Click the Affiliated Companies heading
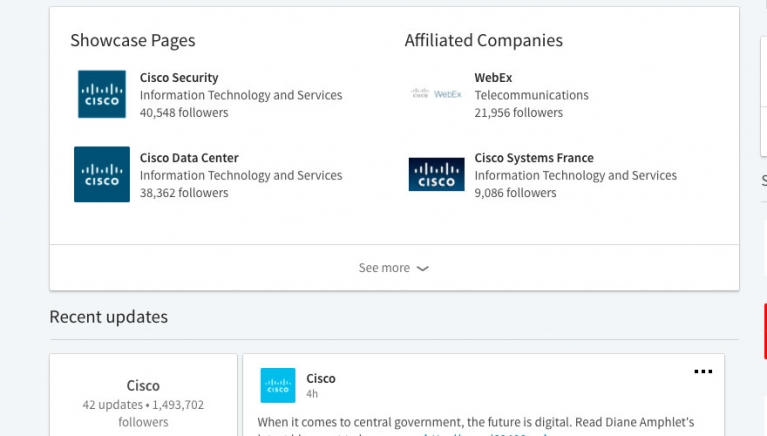Viewport: 767px width, 436px height. [x=483, y=41]
